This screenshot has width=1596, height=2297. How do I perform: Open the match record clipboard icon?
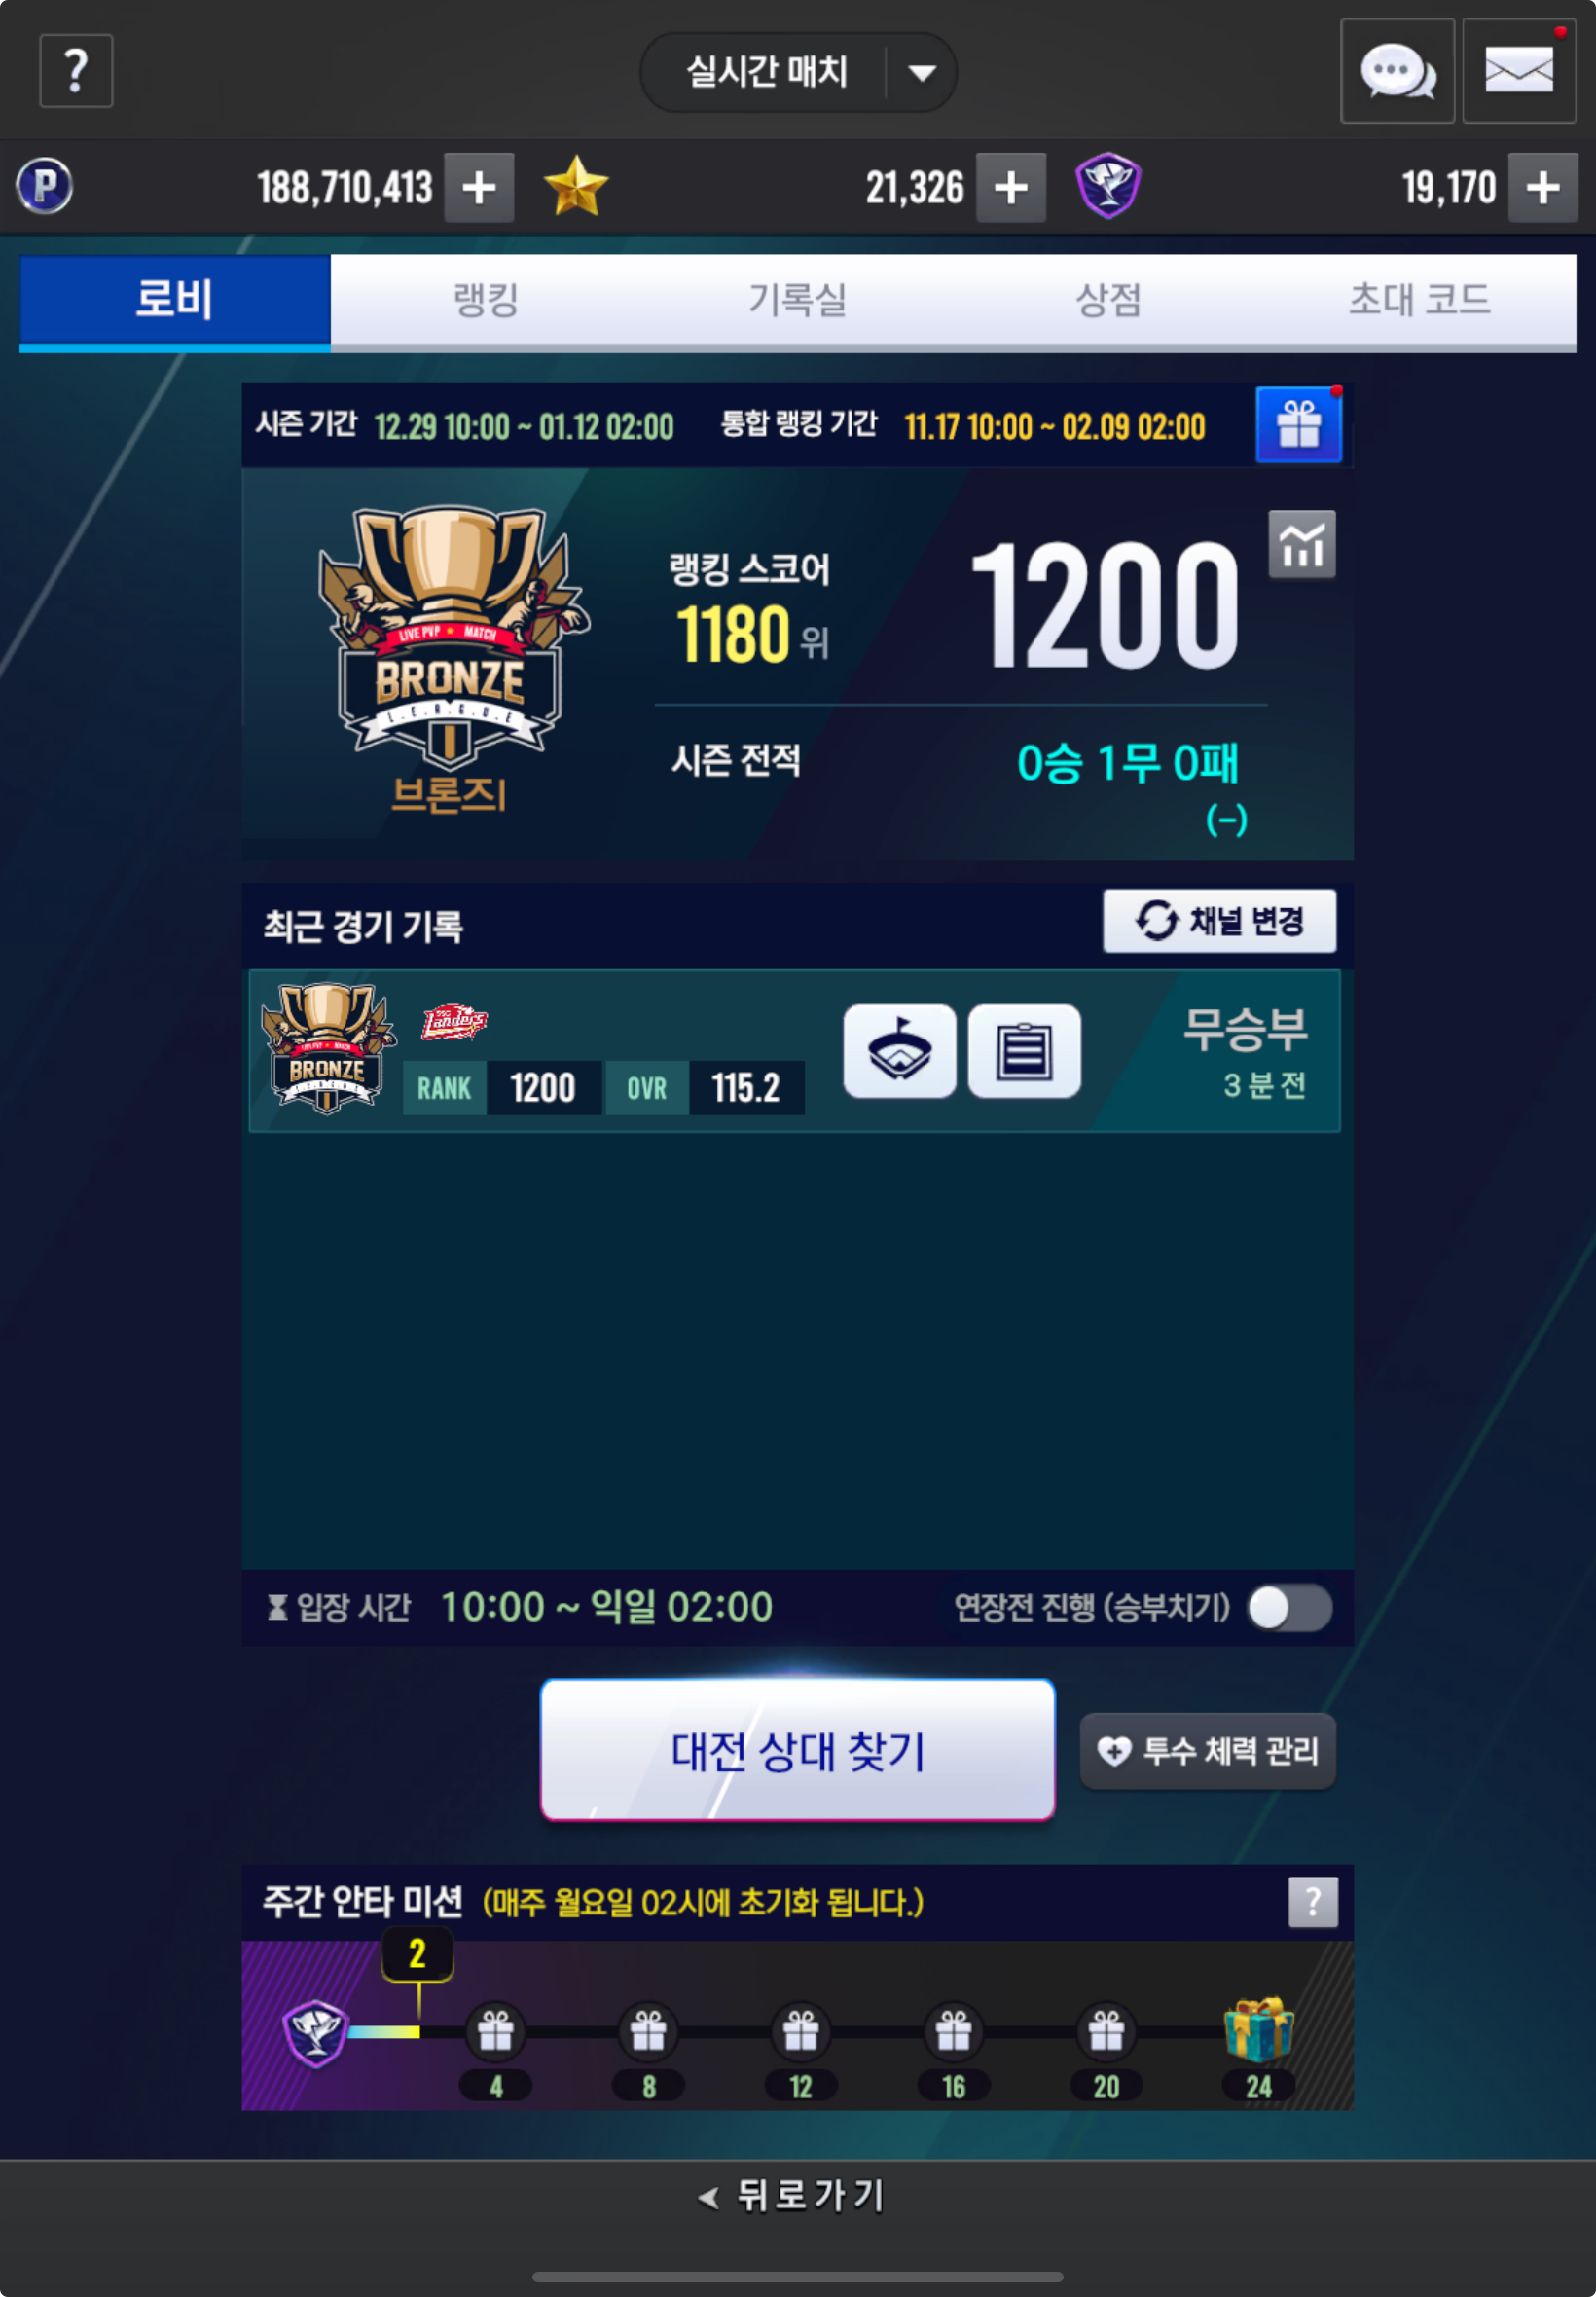pyautogui.click(x=1024, y=1051)
